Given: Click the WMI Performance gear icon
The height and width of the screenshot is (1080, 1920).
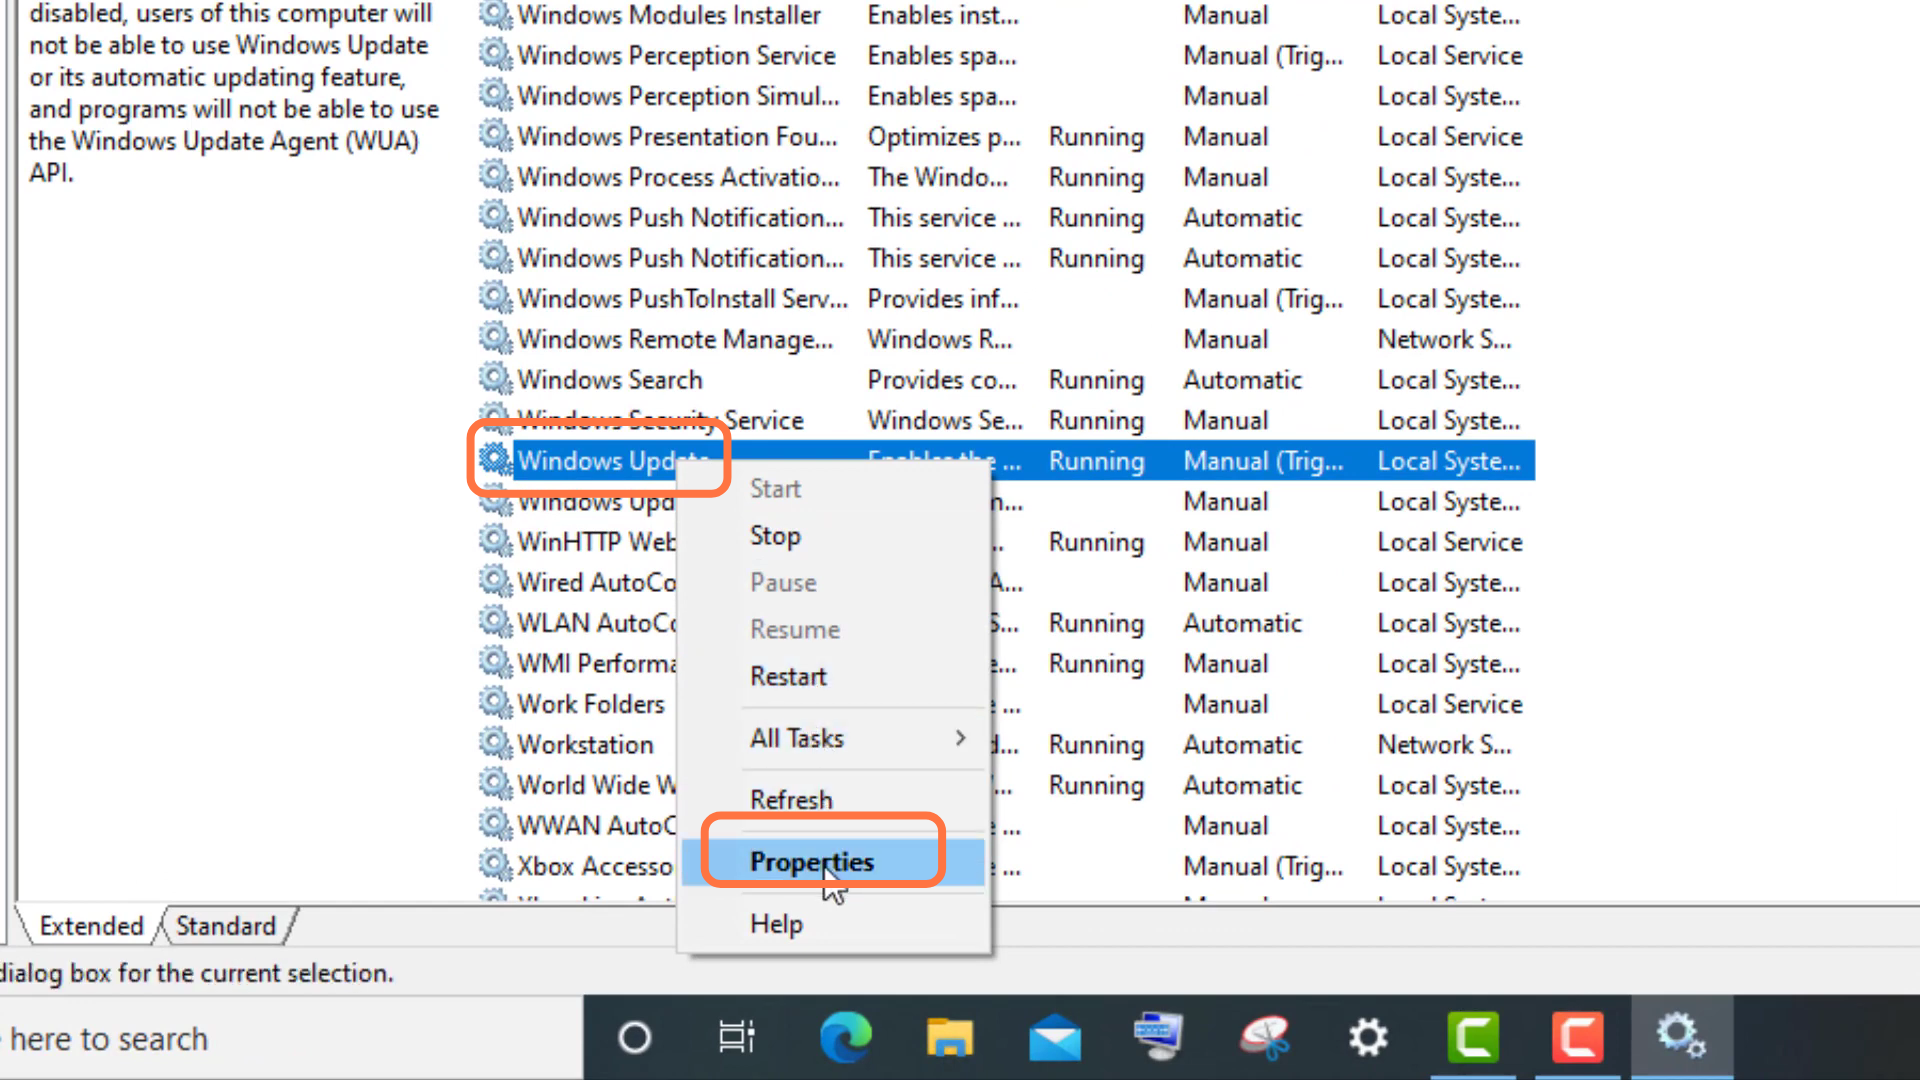Looking at the screenshot, I should point(495,662).
